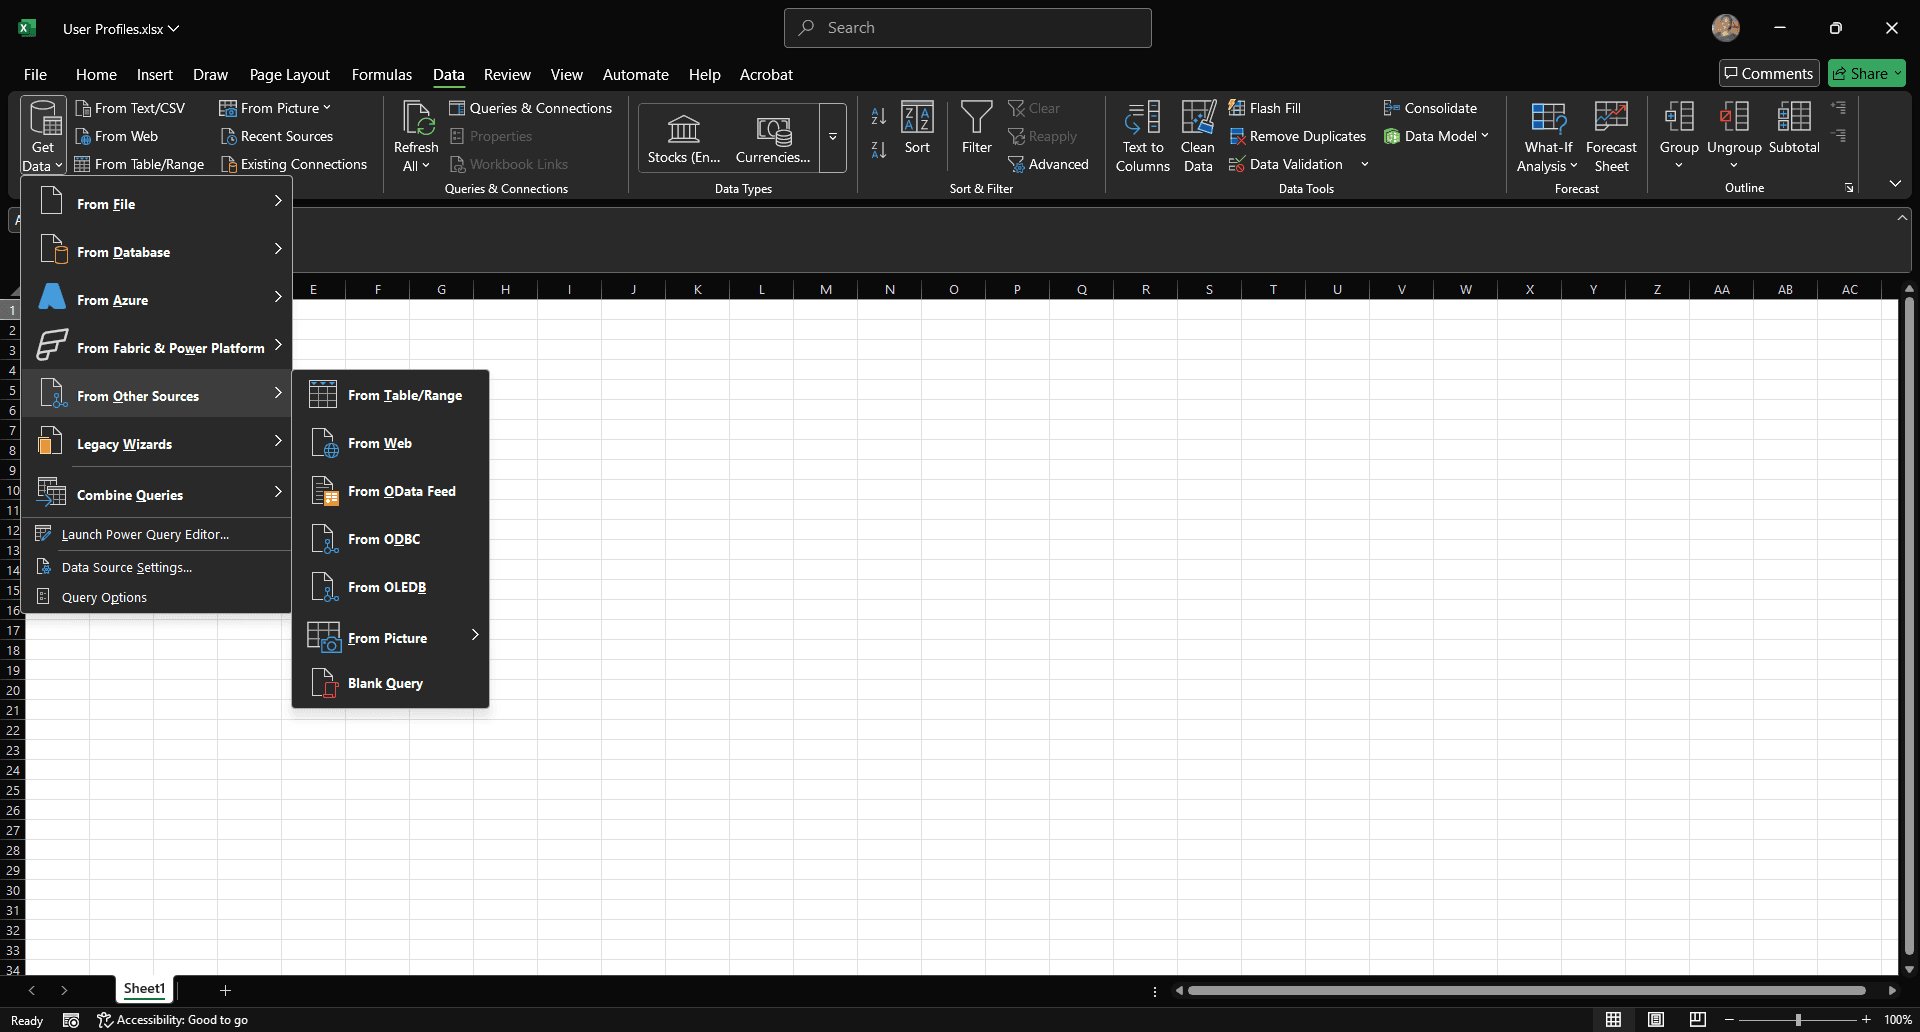Expand the Group dropdown
The image size is (1920, 1032).
point(1679,165)
